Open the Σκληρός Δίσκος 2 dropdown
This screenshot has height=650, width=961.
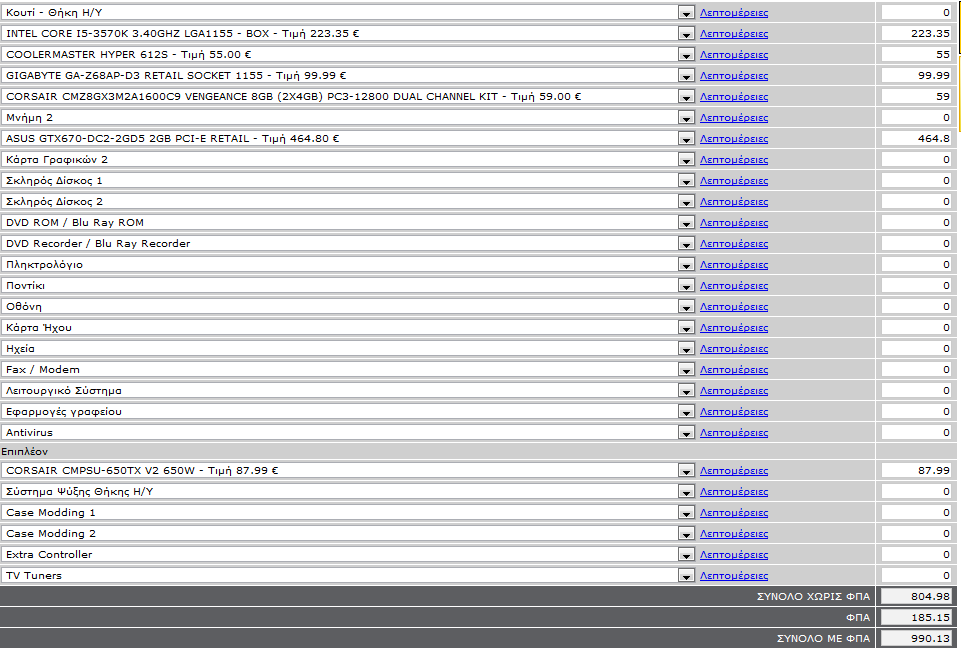pos(348,202)
